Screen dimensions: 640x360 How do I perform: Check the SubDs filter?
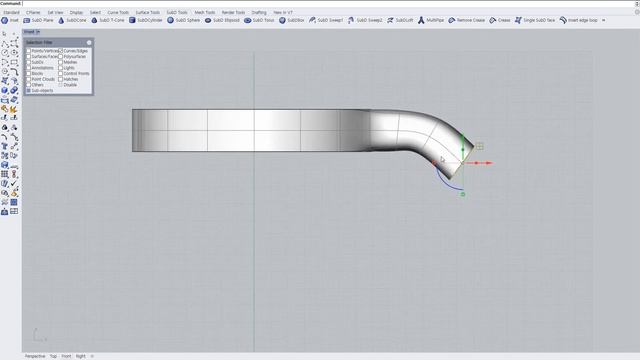point(29,62)
